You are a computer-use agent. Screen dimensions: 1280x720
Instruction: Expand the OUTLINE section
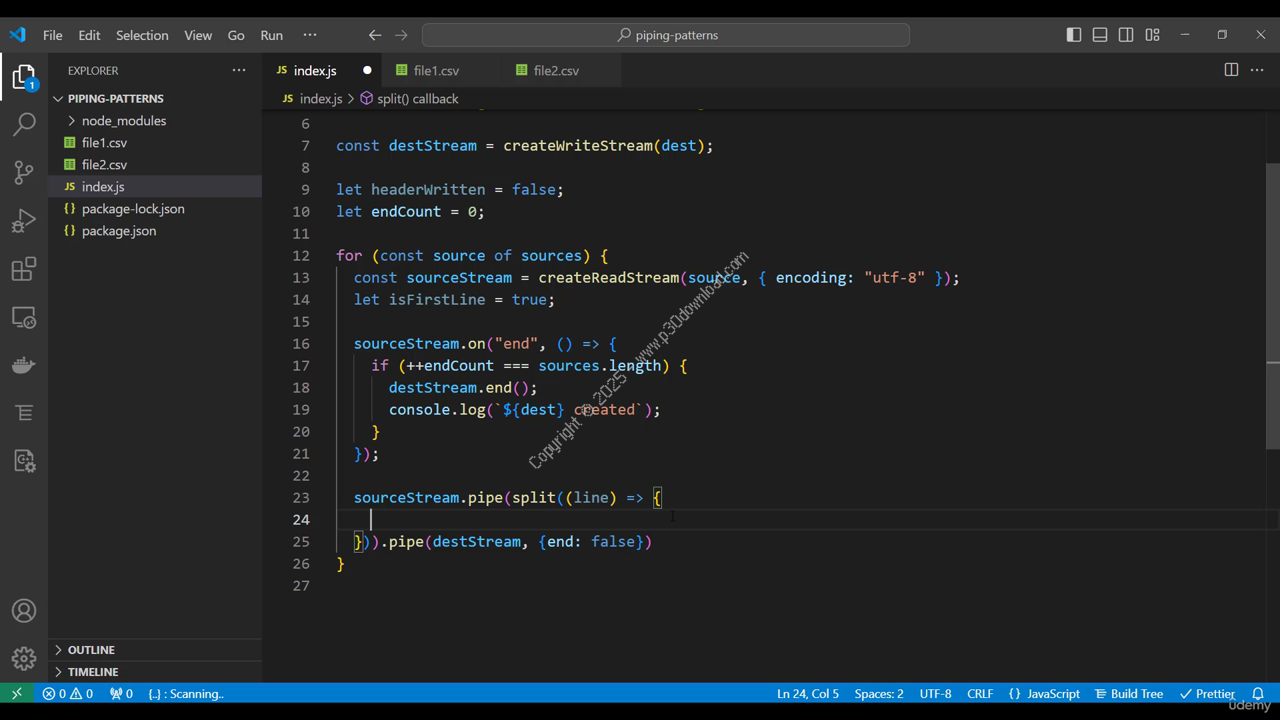tap(155, 650)
